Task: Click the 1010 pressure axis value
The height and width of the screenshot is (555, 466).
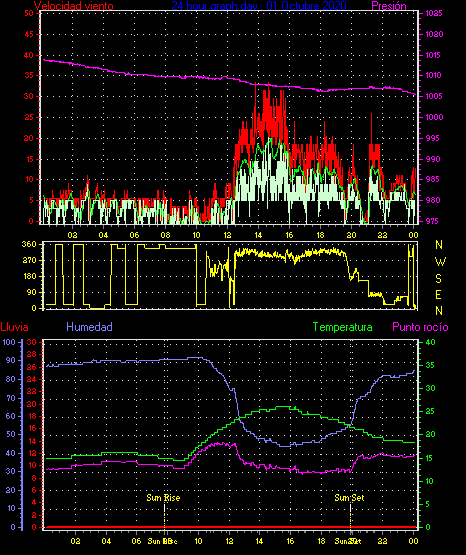Action: pyautogui.click(x=434, y=75)
